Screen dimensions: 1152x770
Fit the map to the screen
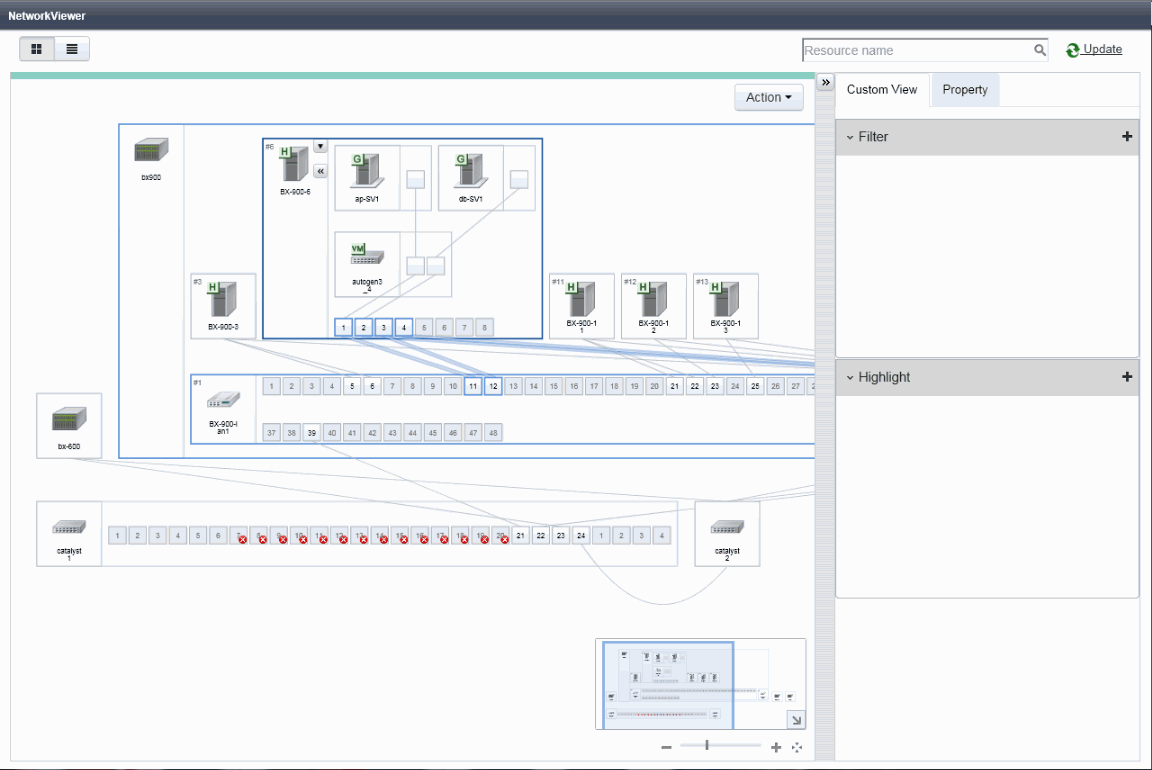tap(797, 747)
